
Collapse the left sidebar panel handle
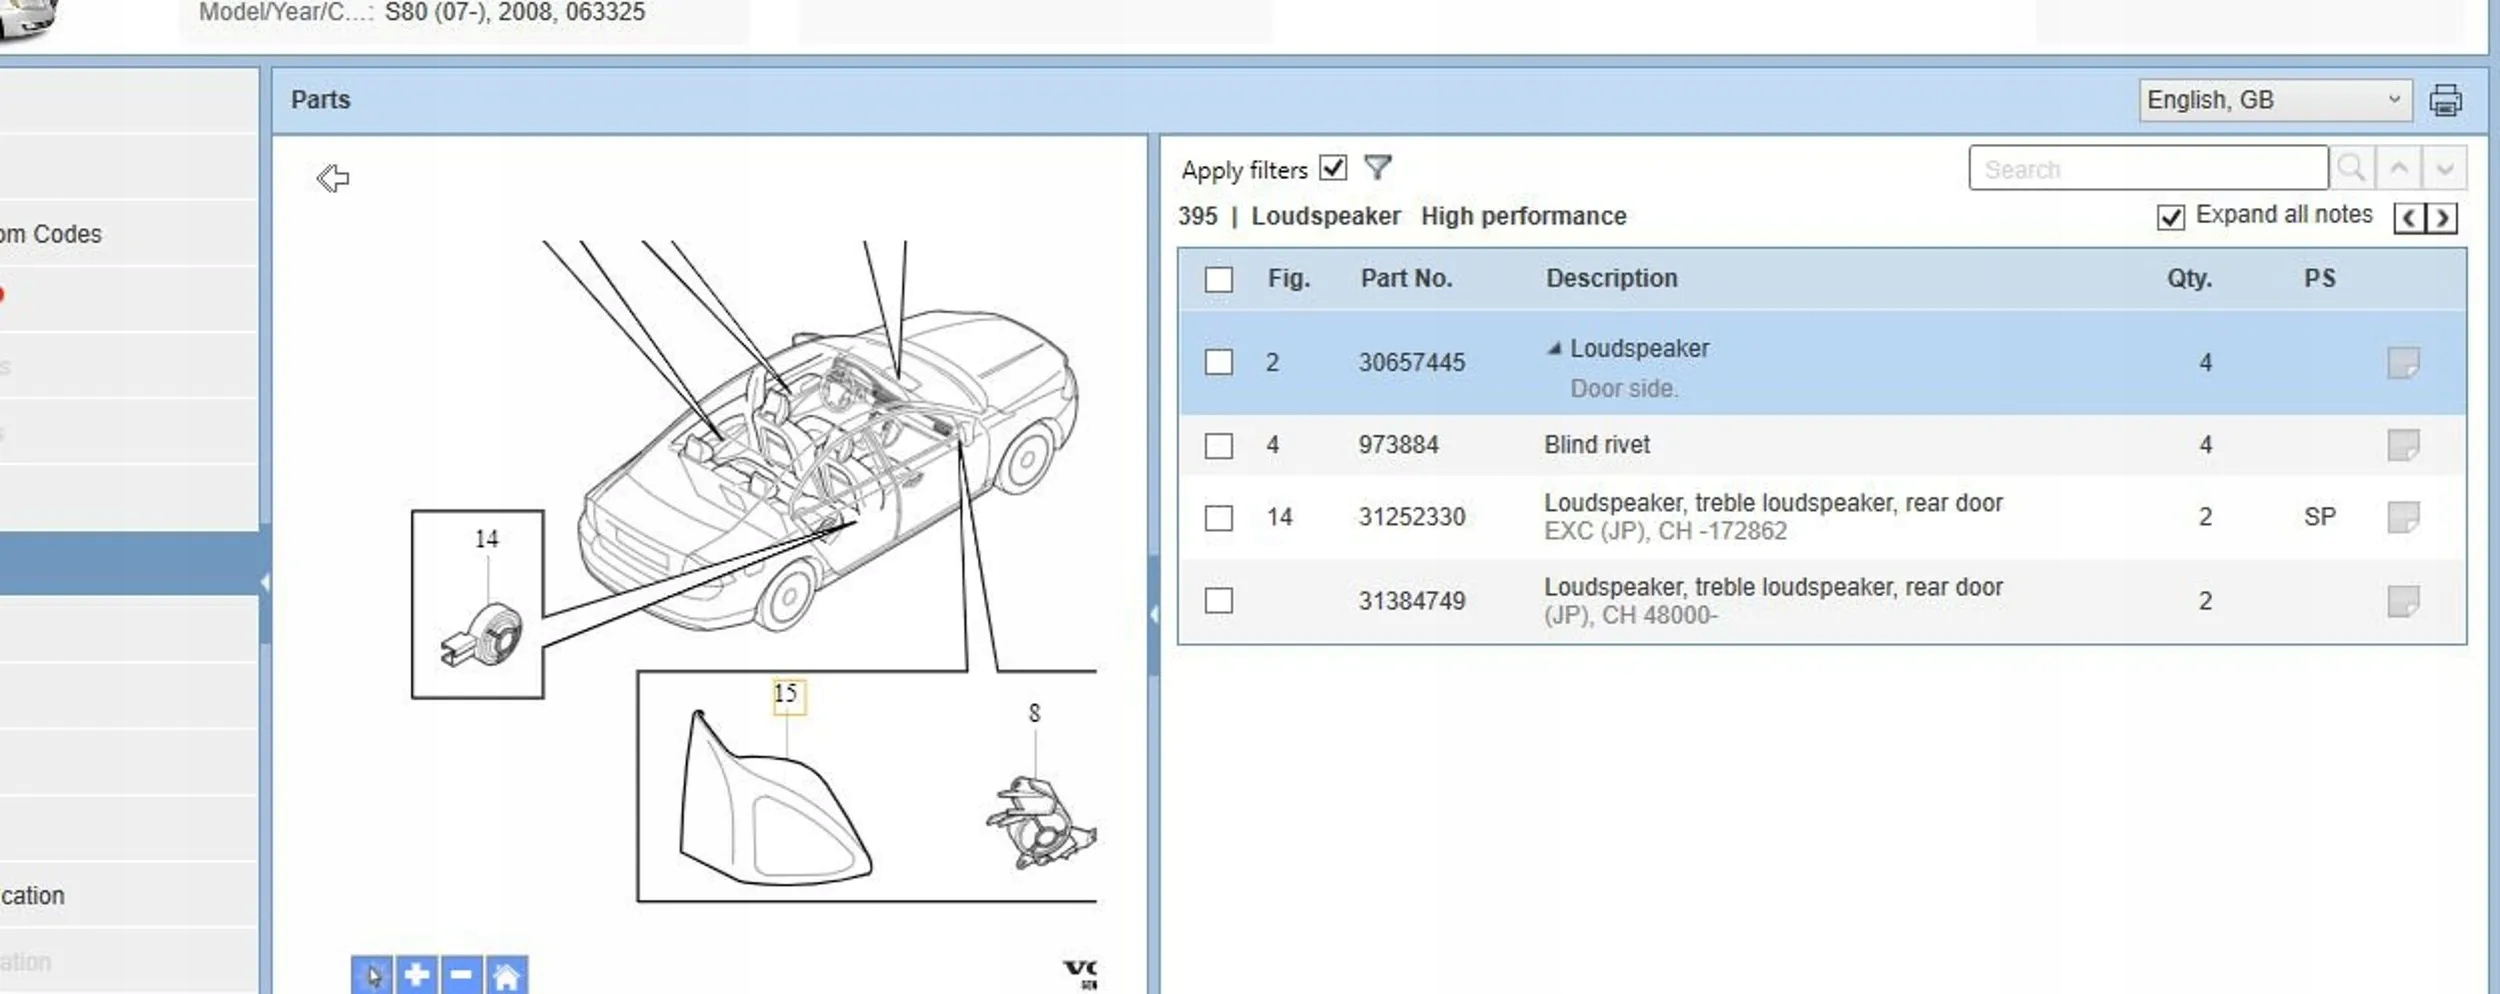[265, 582]
